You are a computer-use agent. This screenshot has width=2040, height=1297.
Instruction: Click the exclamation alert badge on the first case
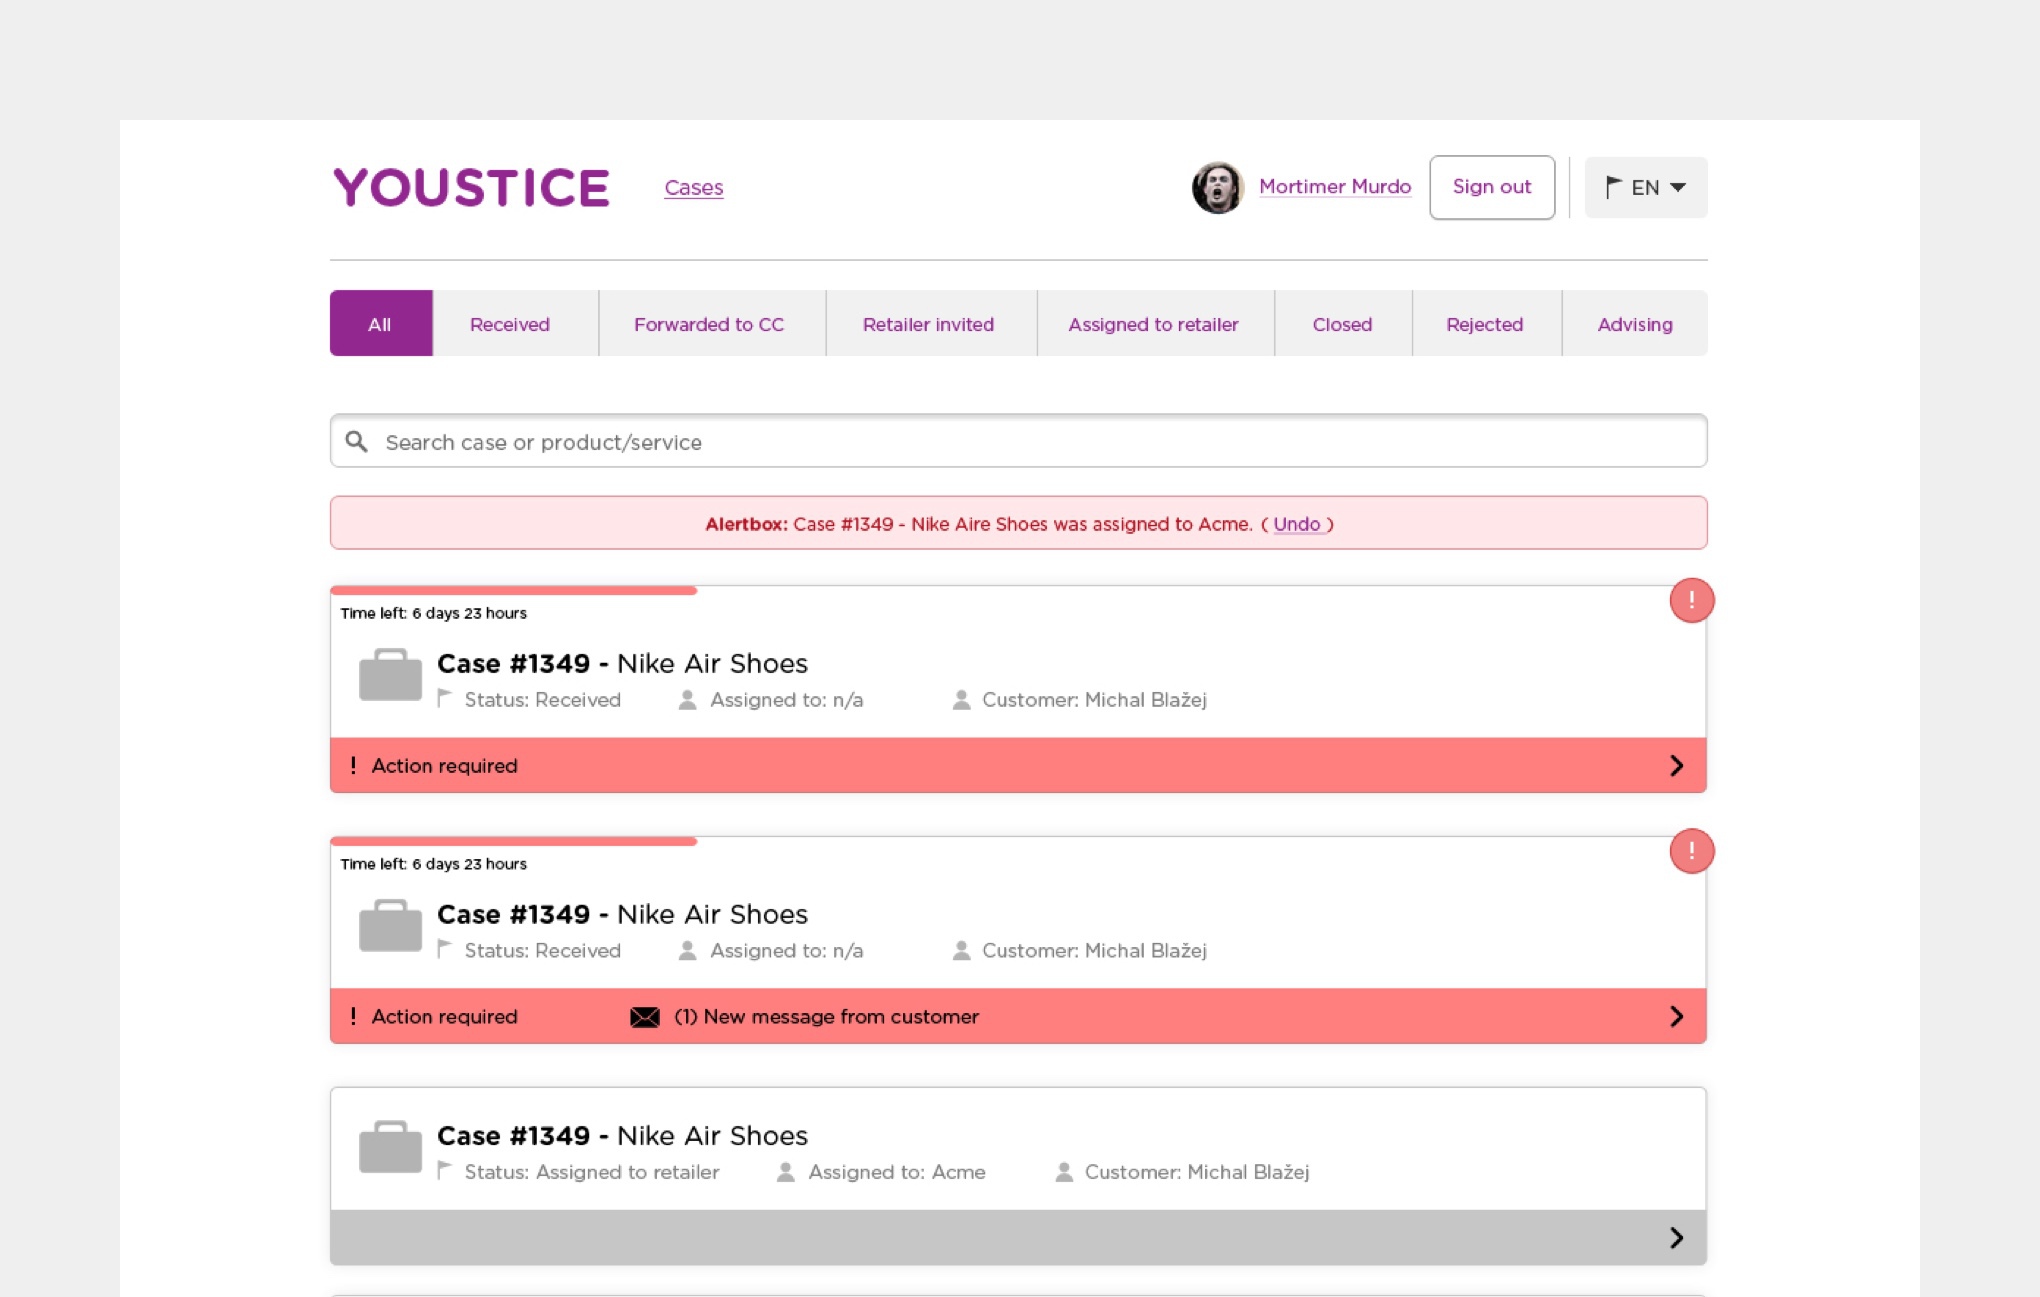click(x=1691, y=599)
